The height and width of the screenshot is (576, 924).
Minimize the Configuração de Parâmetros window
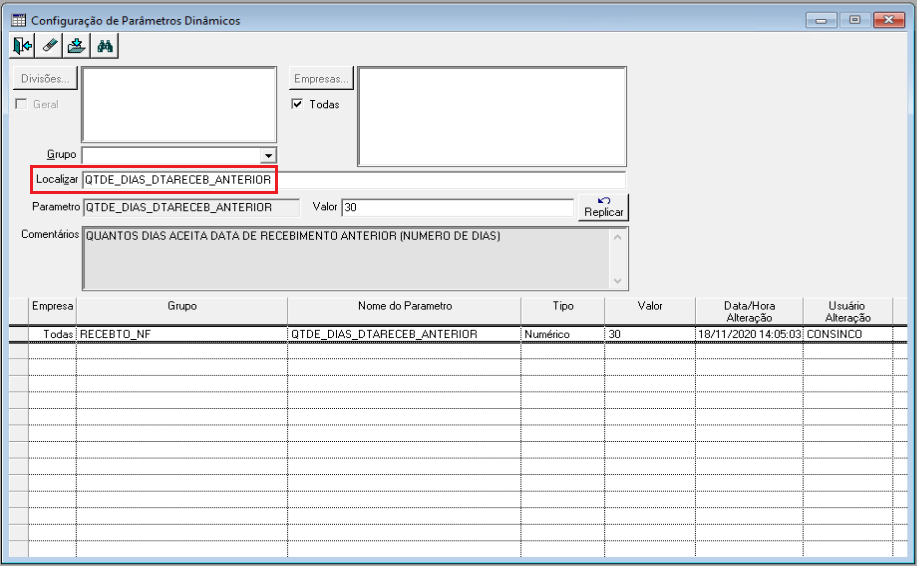(x=821, y=21)
